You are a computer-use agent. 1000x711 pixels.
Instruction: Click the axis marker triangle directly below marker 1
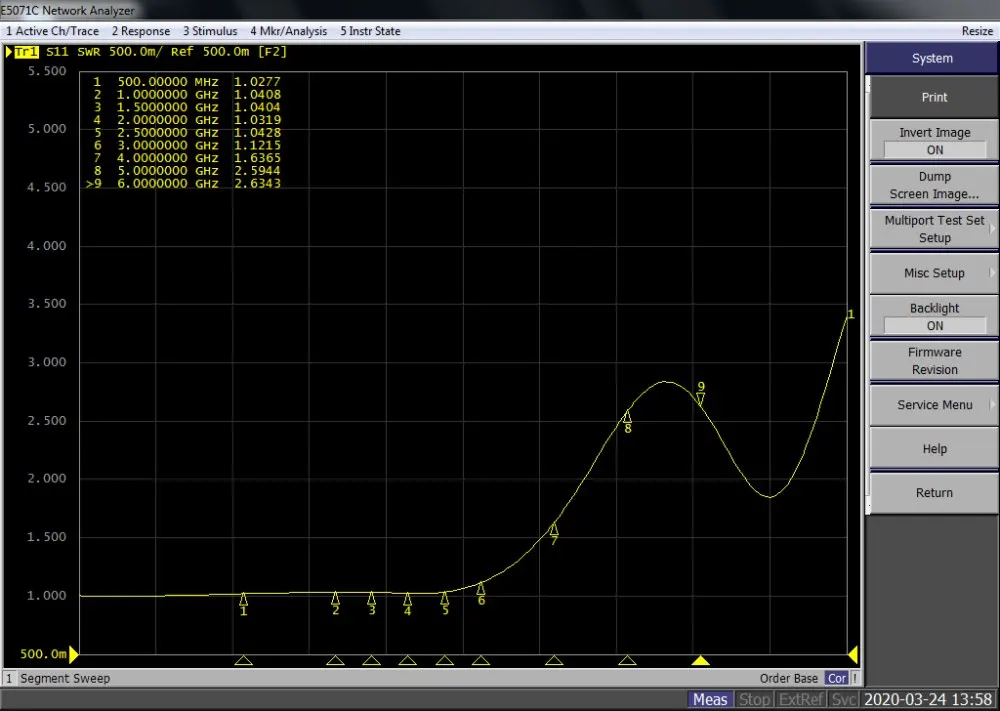tap(244, 660)
